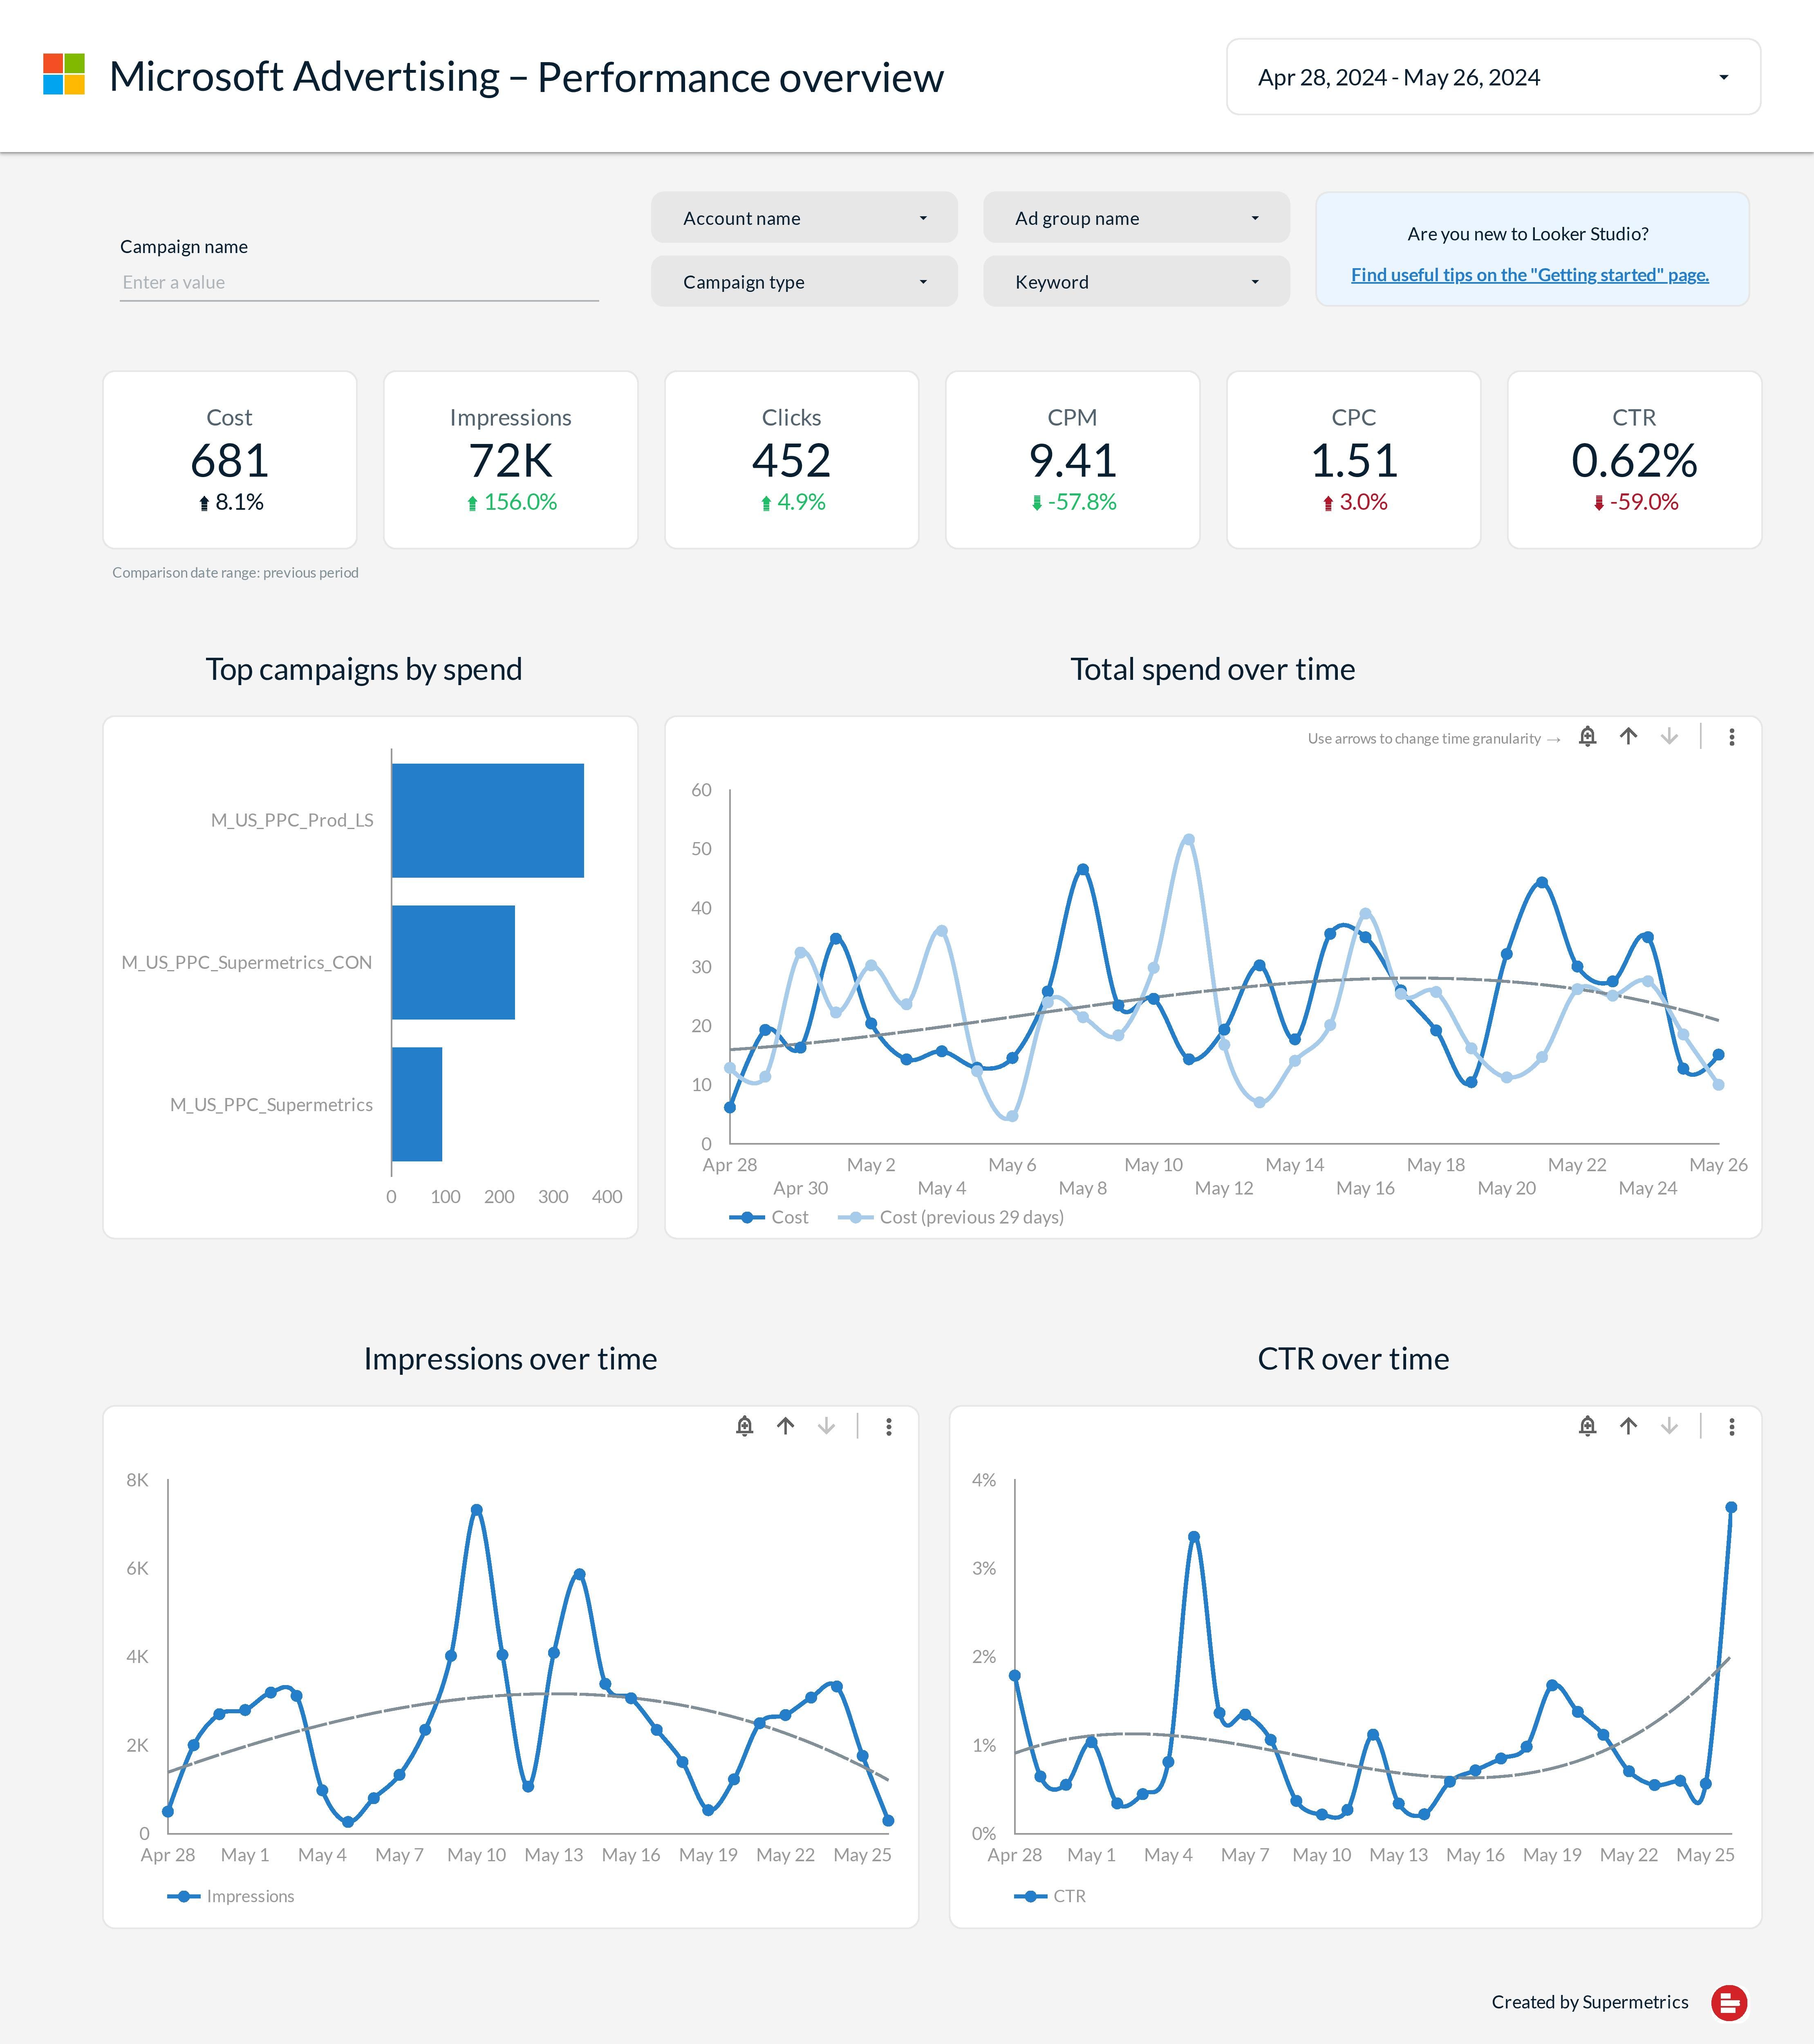Click alert bell icon on CTR chart
This screenshot has width=1814, height=2044.
click(x=1587, y=1426)
